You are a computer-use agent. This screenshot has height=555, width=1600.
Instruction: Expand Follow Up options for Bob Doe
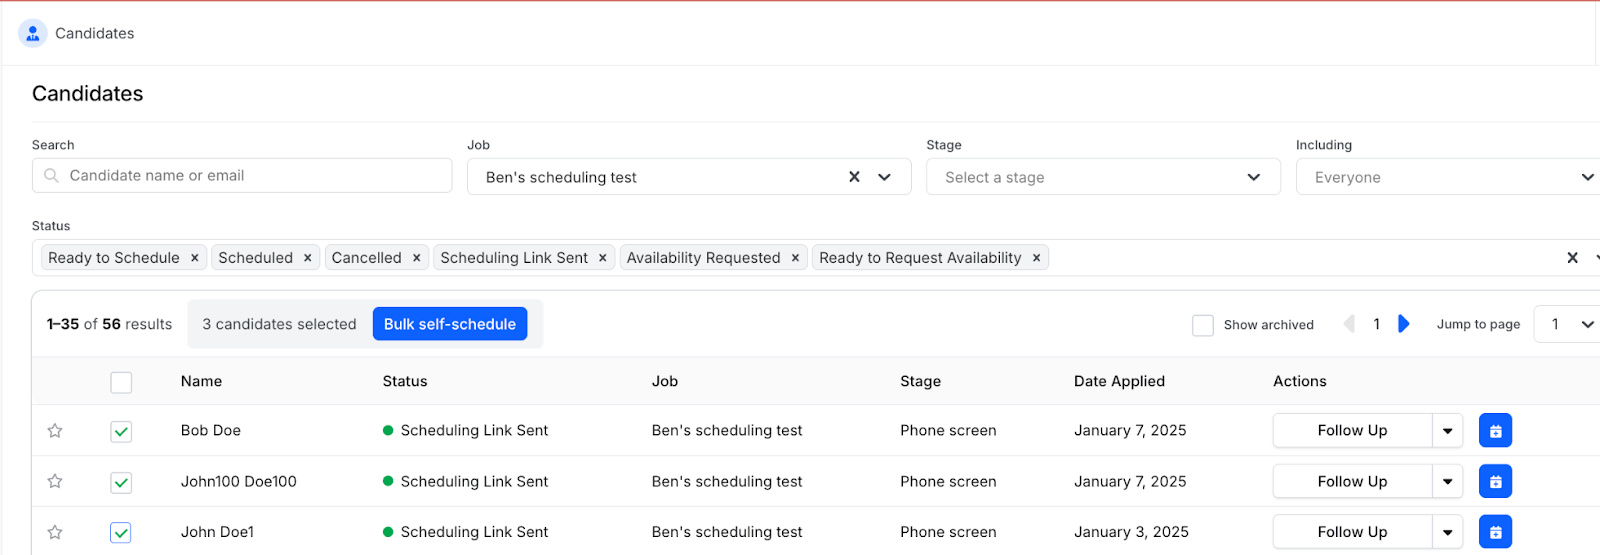[1448, 431]
